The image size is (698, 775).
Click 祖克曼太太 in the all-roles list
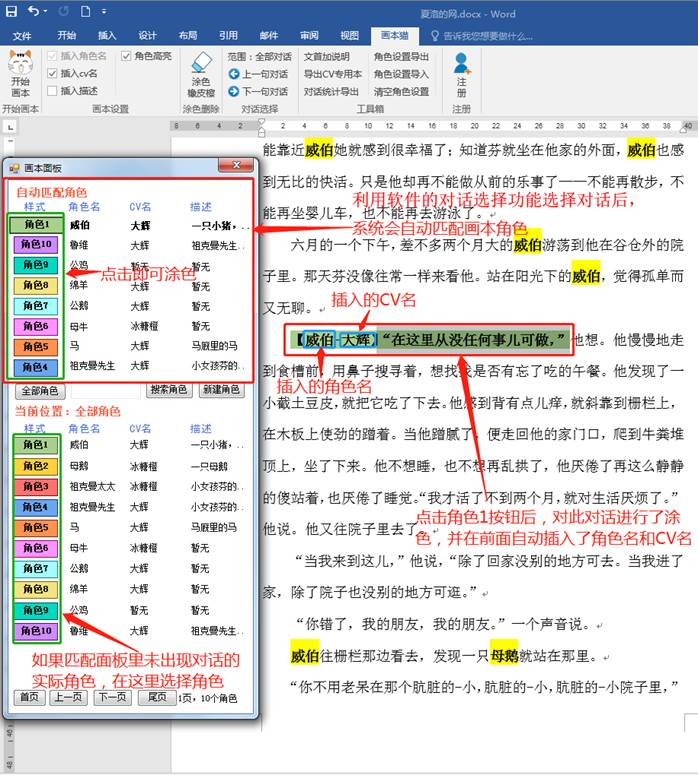[92, 486]
